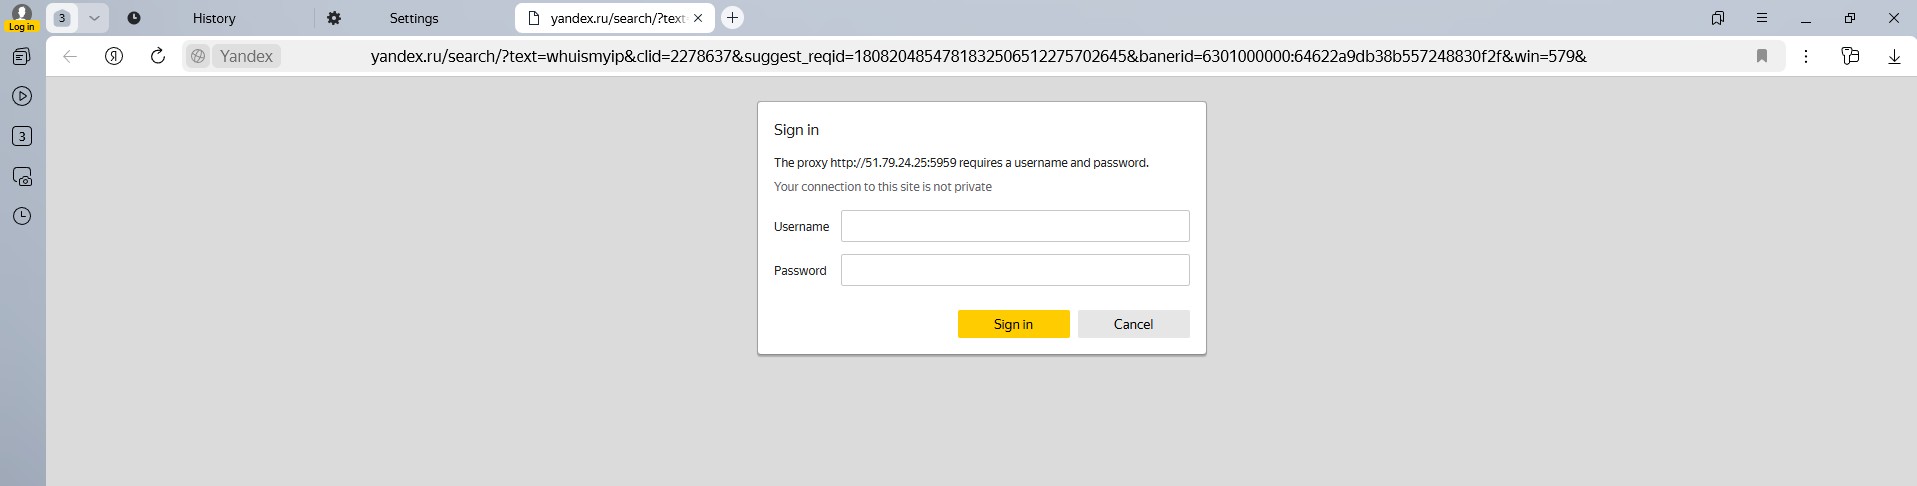Open the bookmarks collections icon in title bar
The width and height of the screenshot is (1917, 486).
(1717, 18)
